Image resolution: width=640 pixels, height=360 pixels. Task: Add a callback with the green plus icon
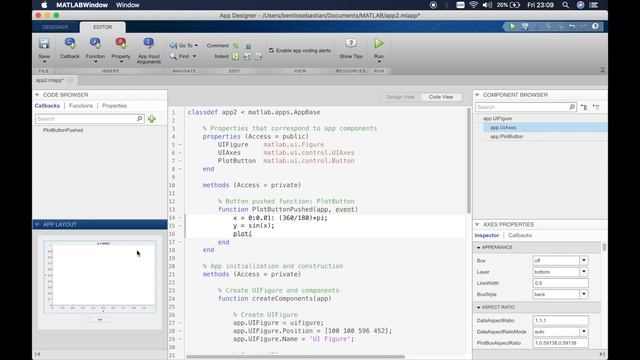point(152,119)
